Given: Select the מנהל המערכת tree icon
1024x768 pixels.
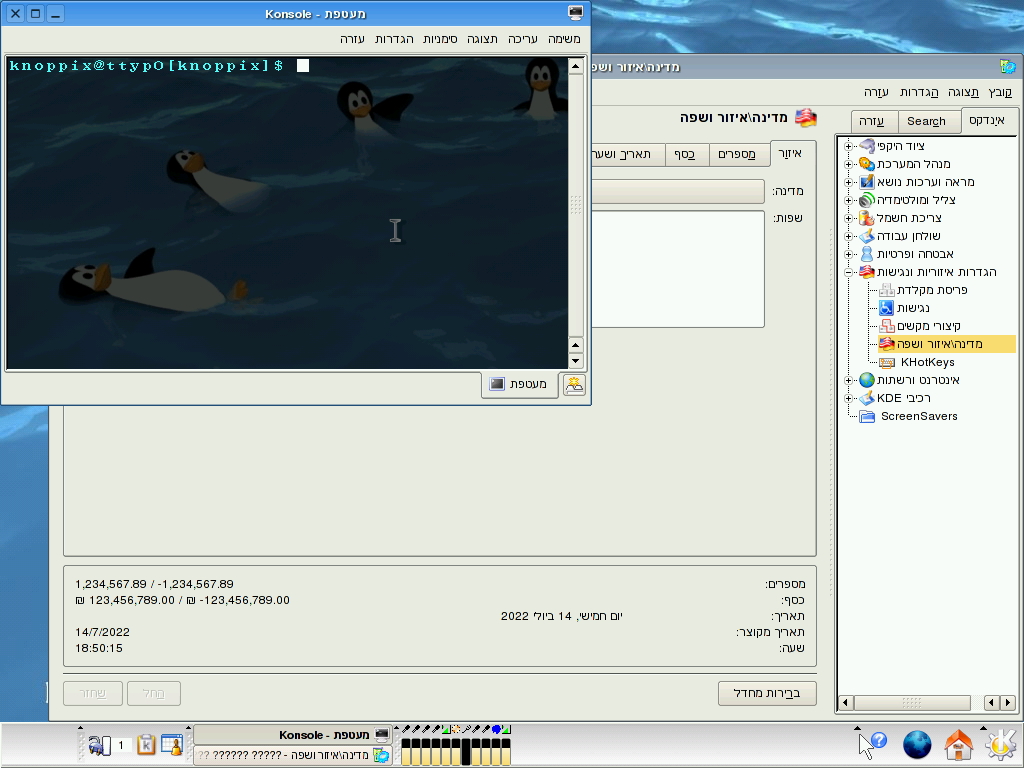Looking at the screenshot, I should point(867,164).
